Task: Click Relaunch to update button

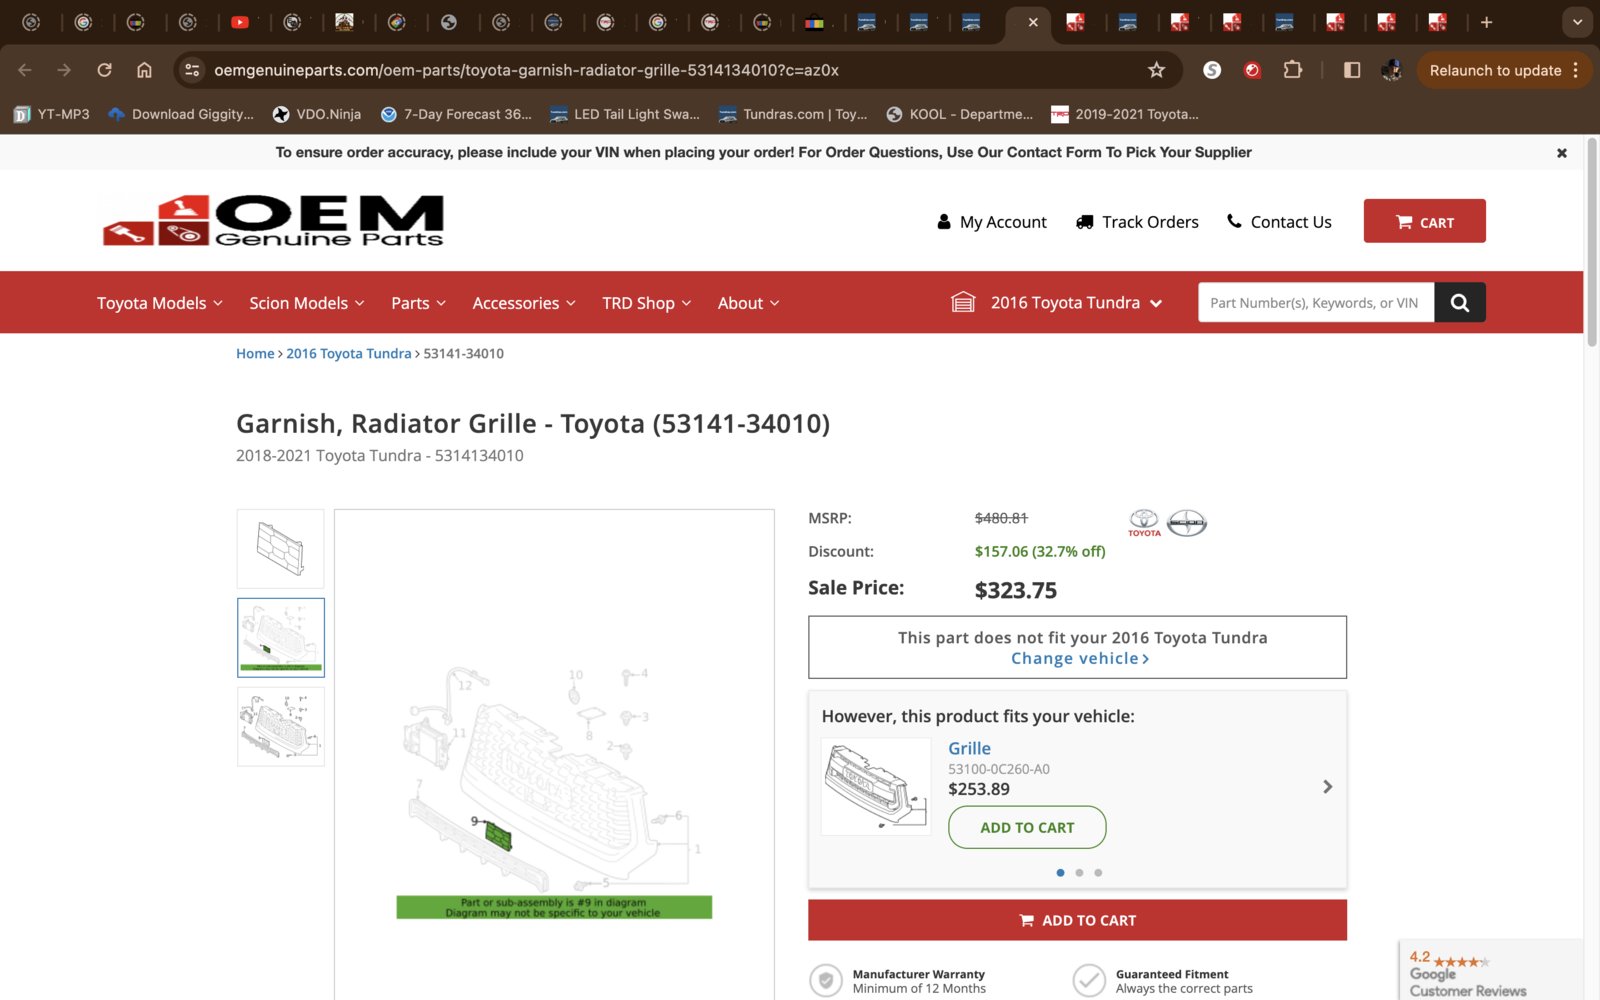Action: click(x=1495, y=70)
